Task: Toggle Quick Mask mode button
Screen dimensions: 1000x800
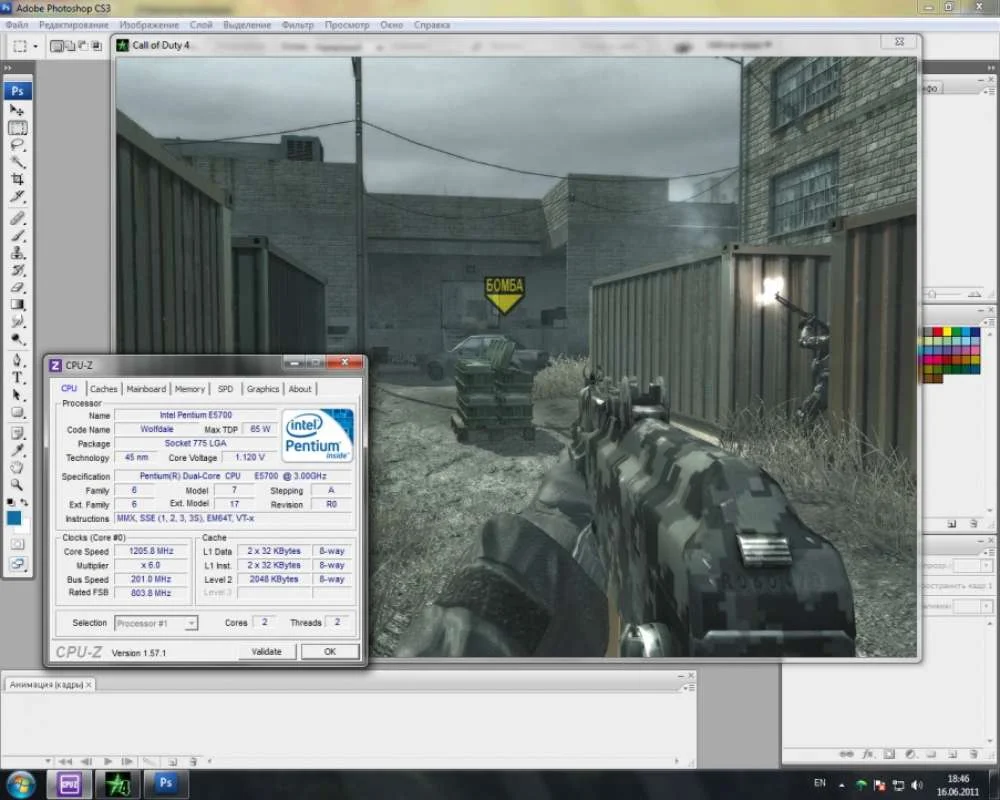Action: tap(17, 544)
